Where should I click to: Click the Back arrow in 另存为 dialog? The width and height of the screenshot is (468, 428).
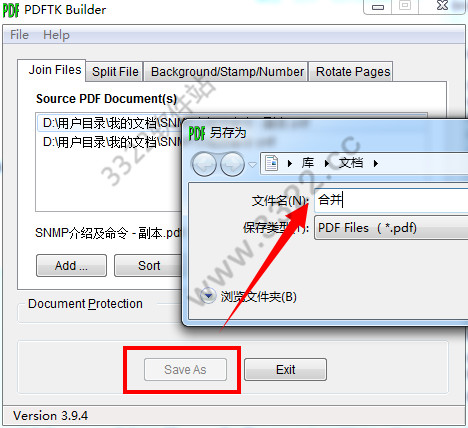tap(204, 164)
